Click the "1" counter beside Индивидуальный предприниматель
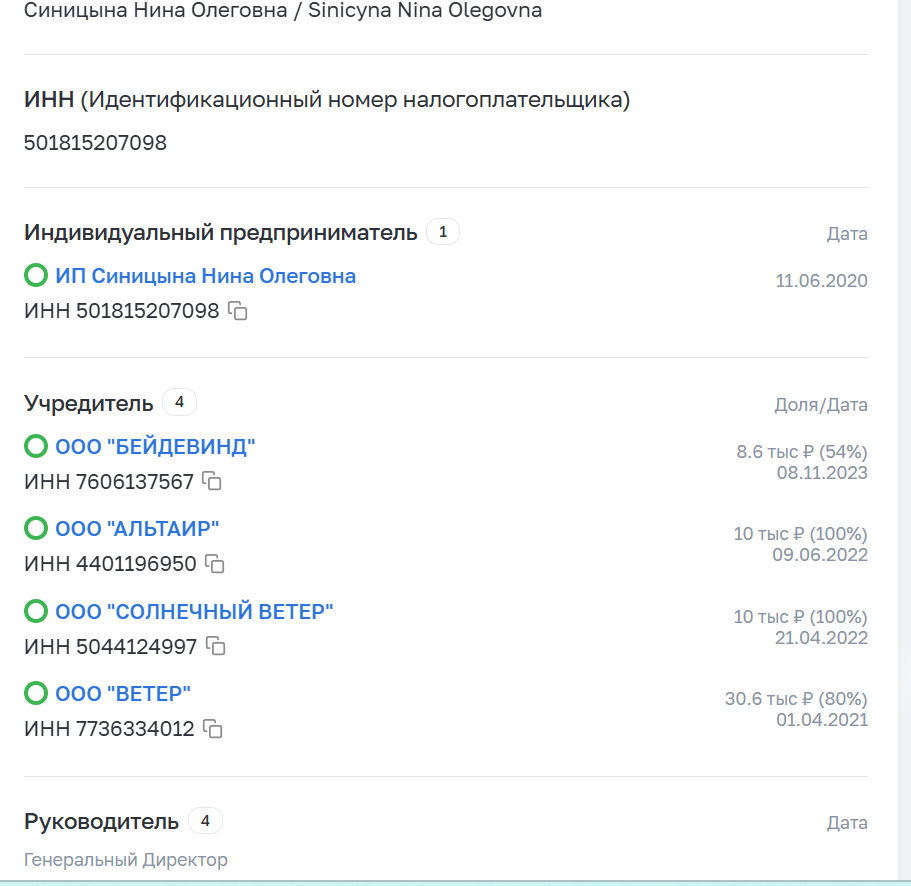 (x=443, y=231)
